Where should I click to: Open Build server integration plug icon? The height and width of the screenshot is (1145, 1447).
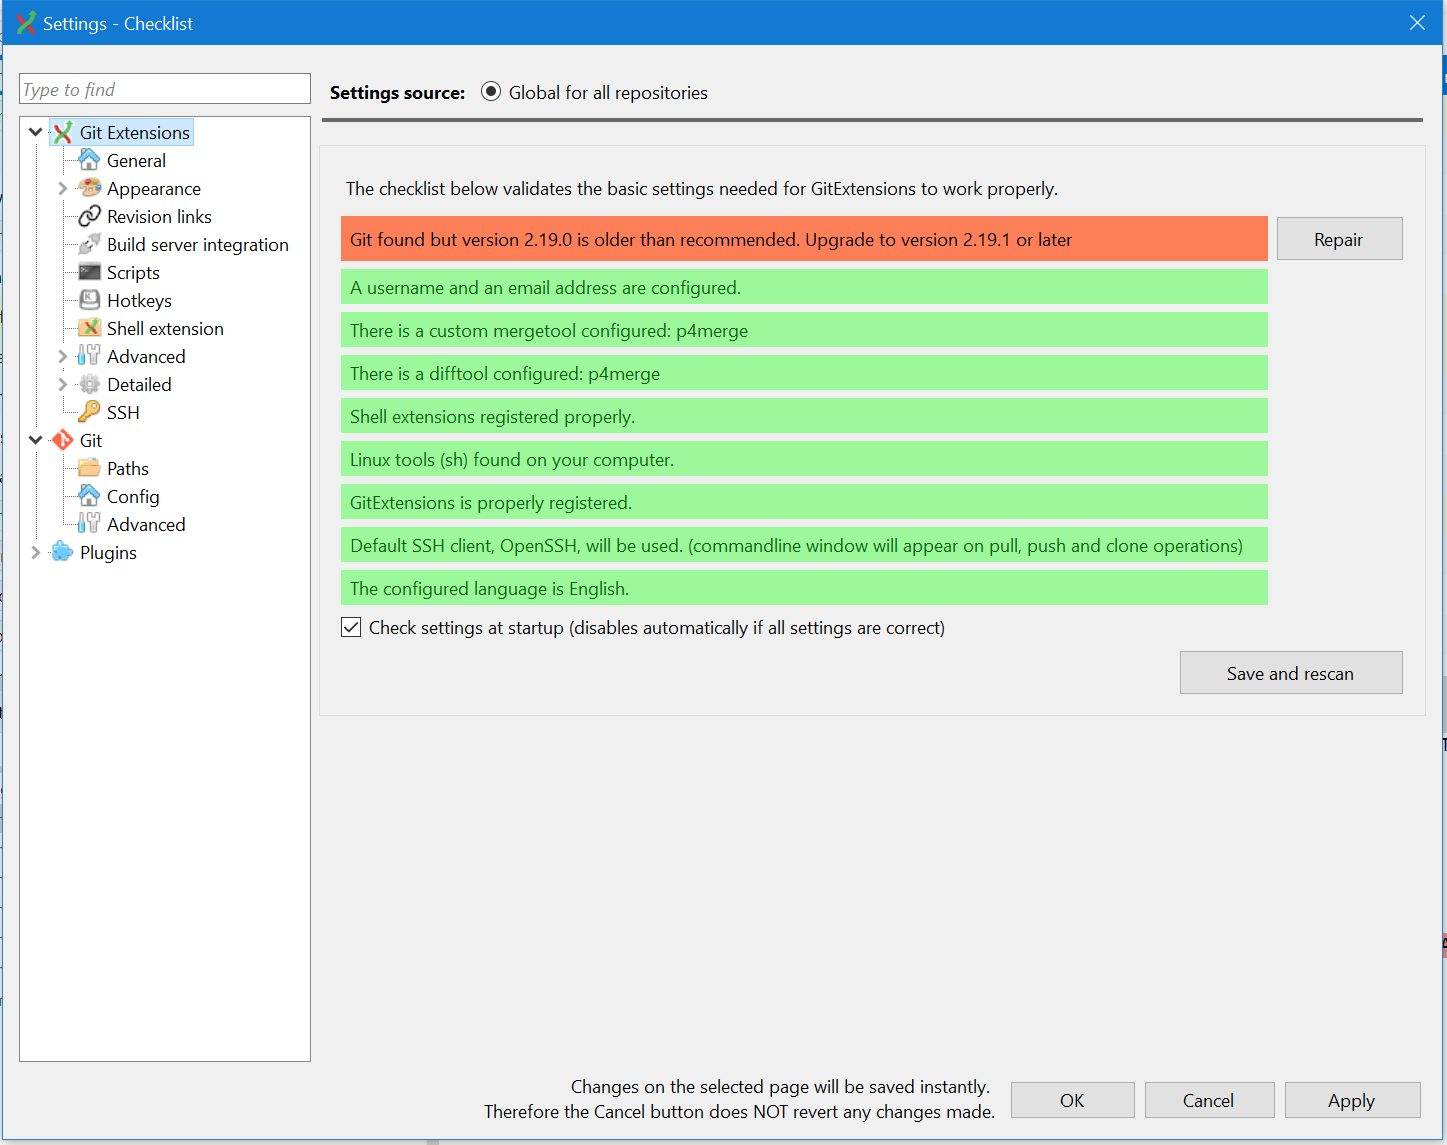coord(88,244)
